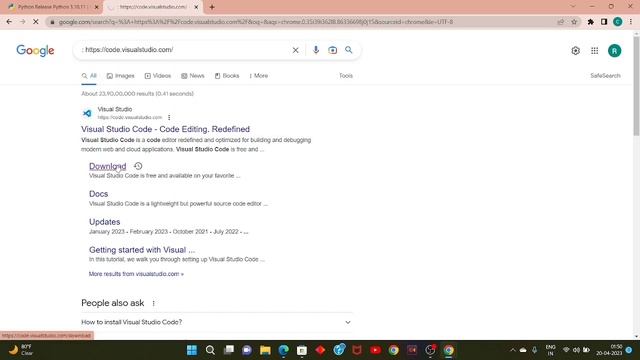The width and height of the screenshot is (640, 360).
Task: Open People also ask options dots
Action: 153,303
